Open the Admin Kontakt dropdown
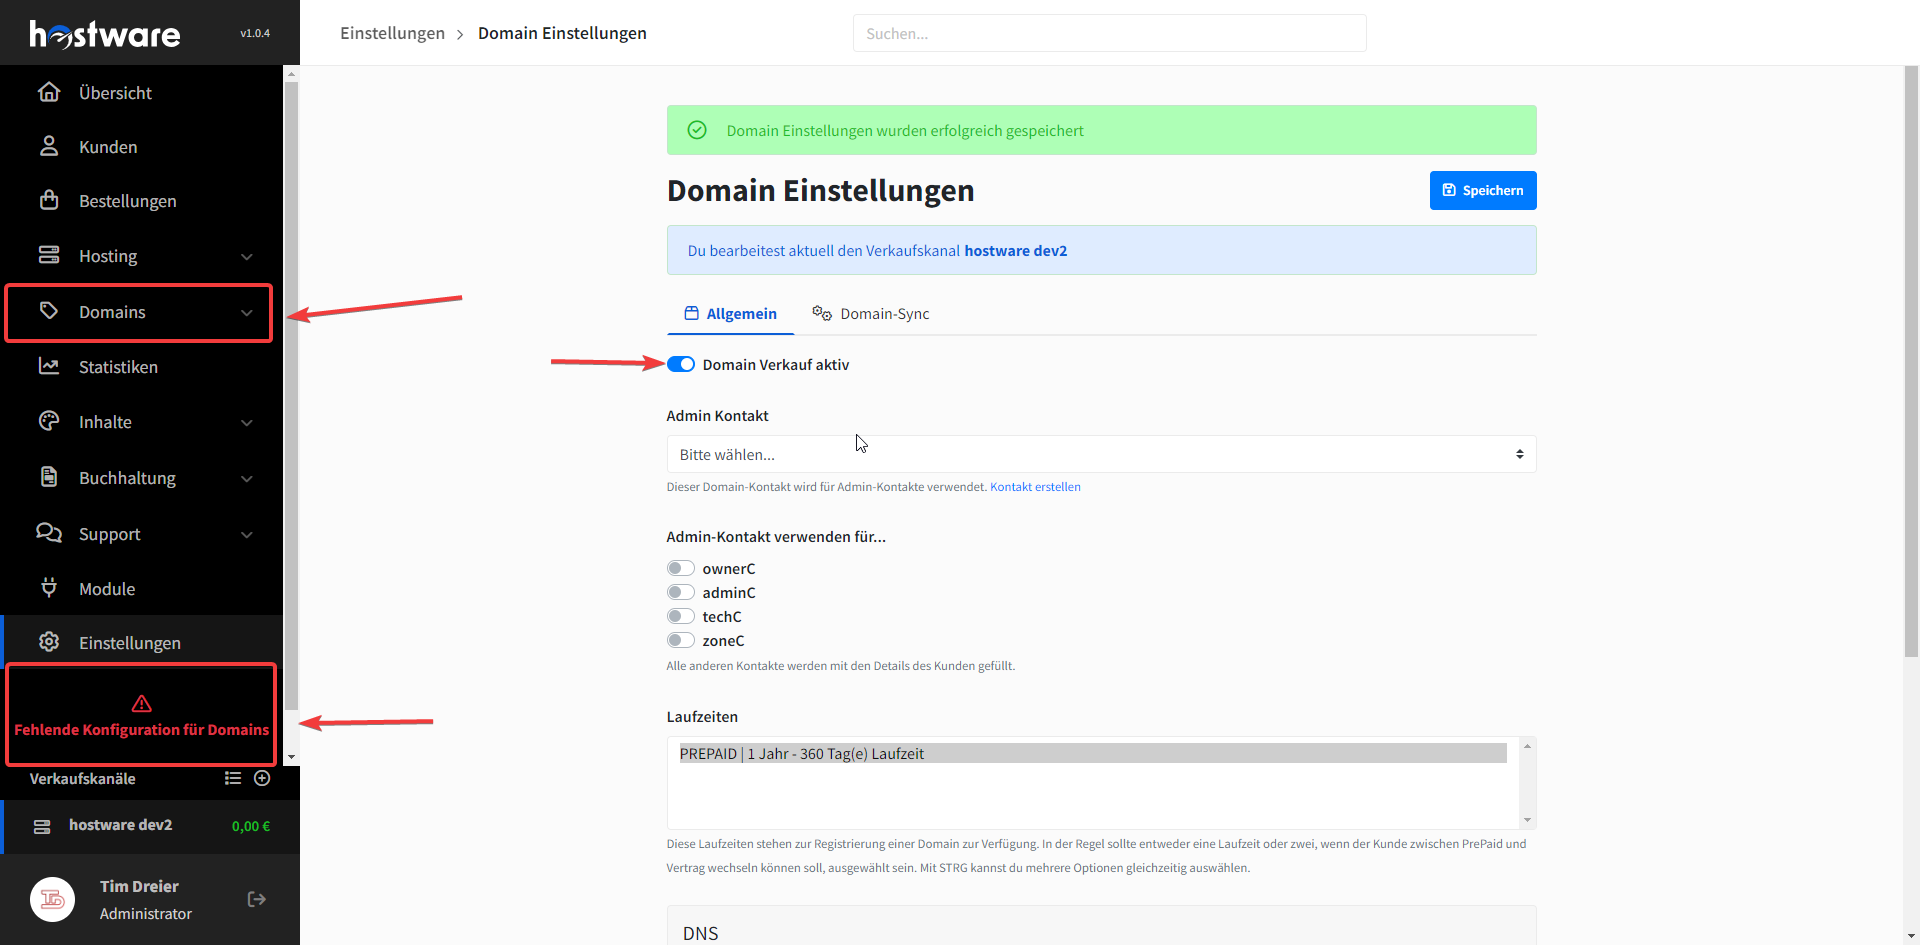 pos(1100,454)
